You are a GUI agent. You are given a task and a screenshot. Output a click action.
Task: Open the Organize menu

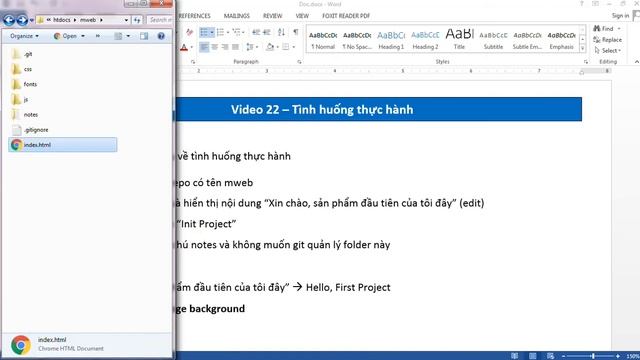24,36
